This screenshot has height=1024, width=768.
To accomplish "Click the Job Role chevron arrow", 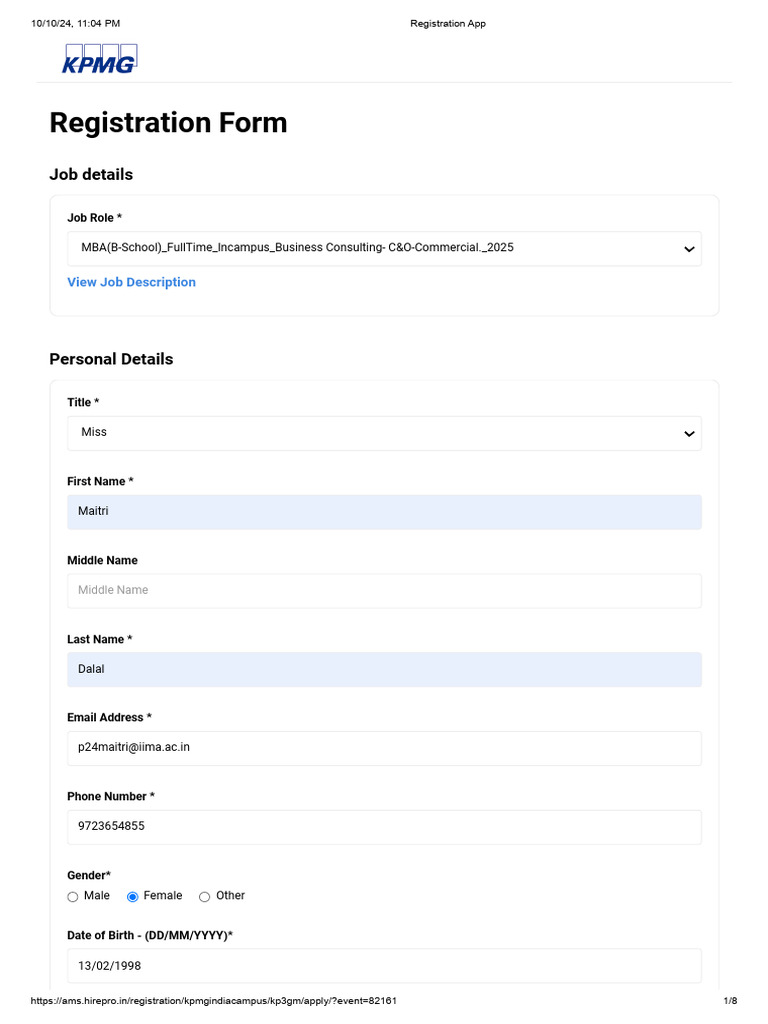I will (x=689, y=249).
